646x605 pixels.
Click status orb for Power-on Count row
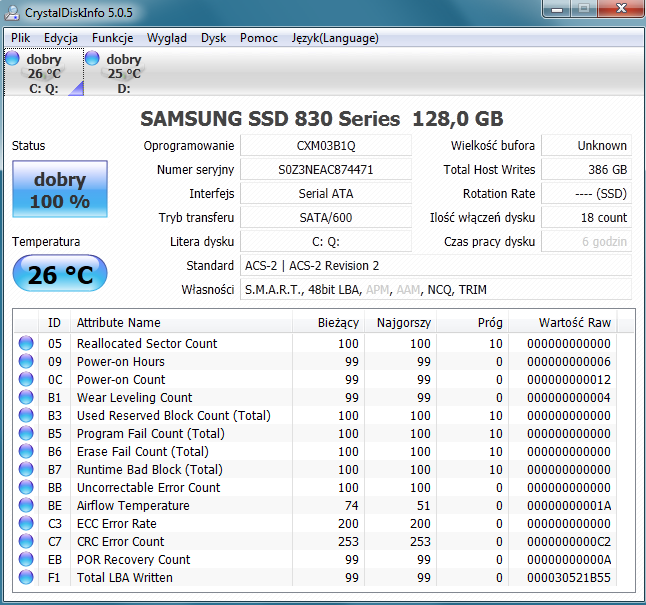(x=26, y=379)
